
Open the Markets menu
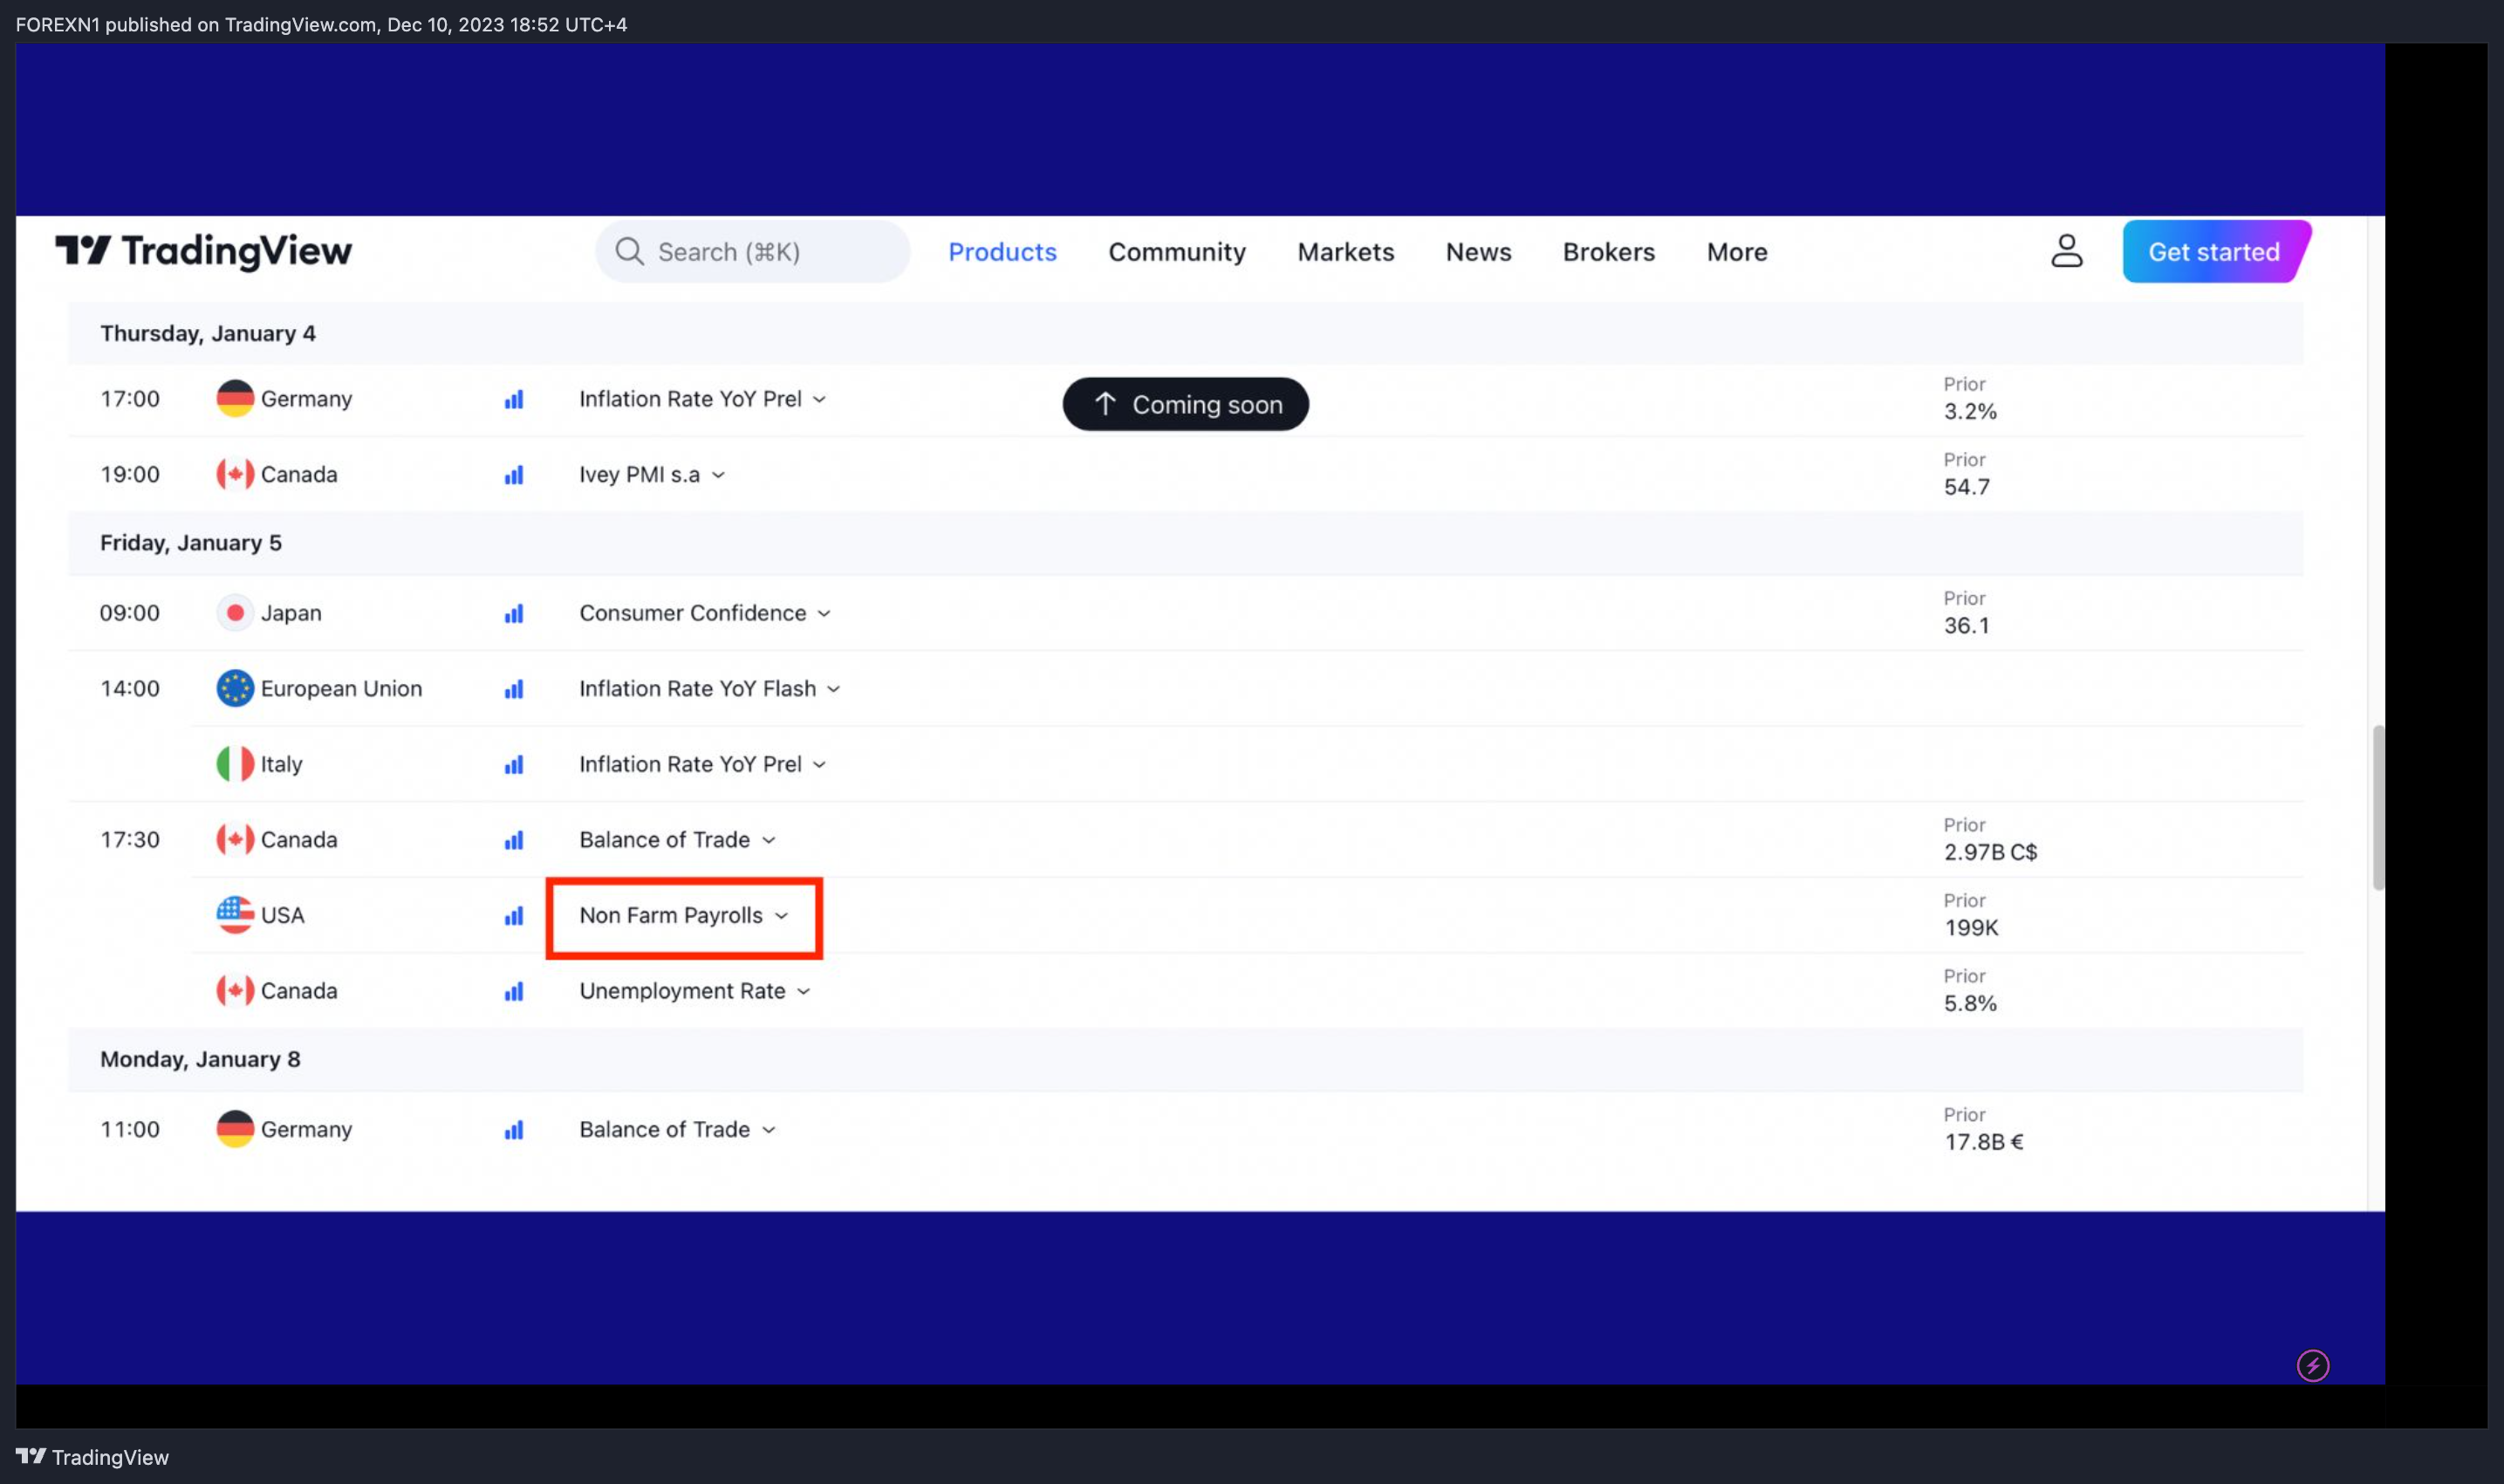tap(1345, 252)
